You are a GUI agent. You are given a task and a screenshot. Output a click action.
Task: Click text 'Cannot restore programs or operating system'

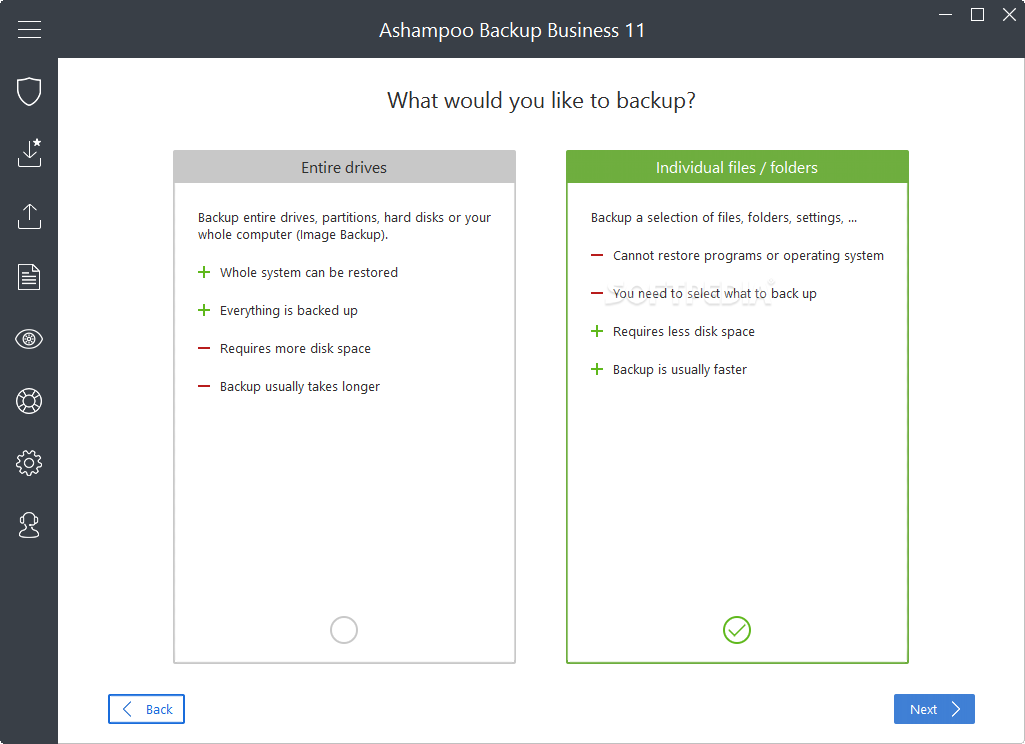(x=748, y=256)
